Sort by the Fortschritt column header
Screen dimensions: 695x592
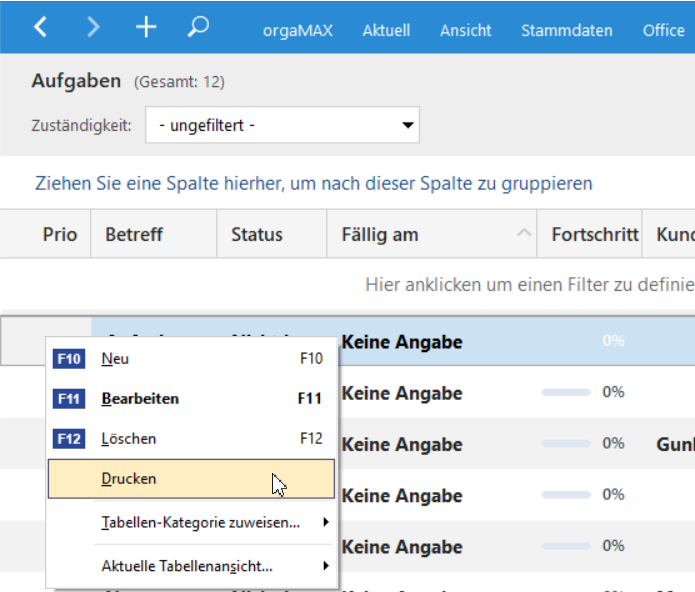click(590, 234)
